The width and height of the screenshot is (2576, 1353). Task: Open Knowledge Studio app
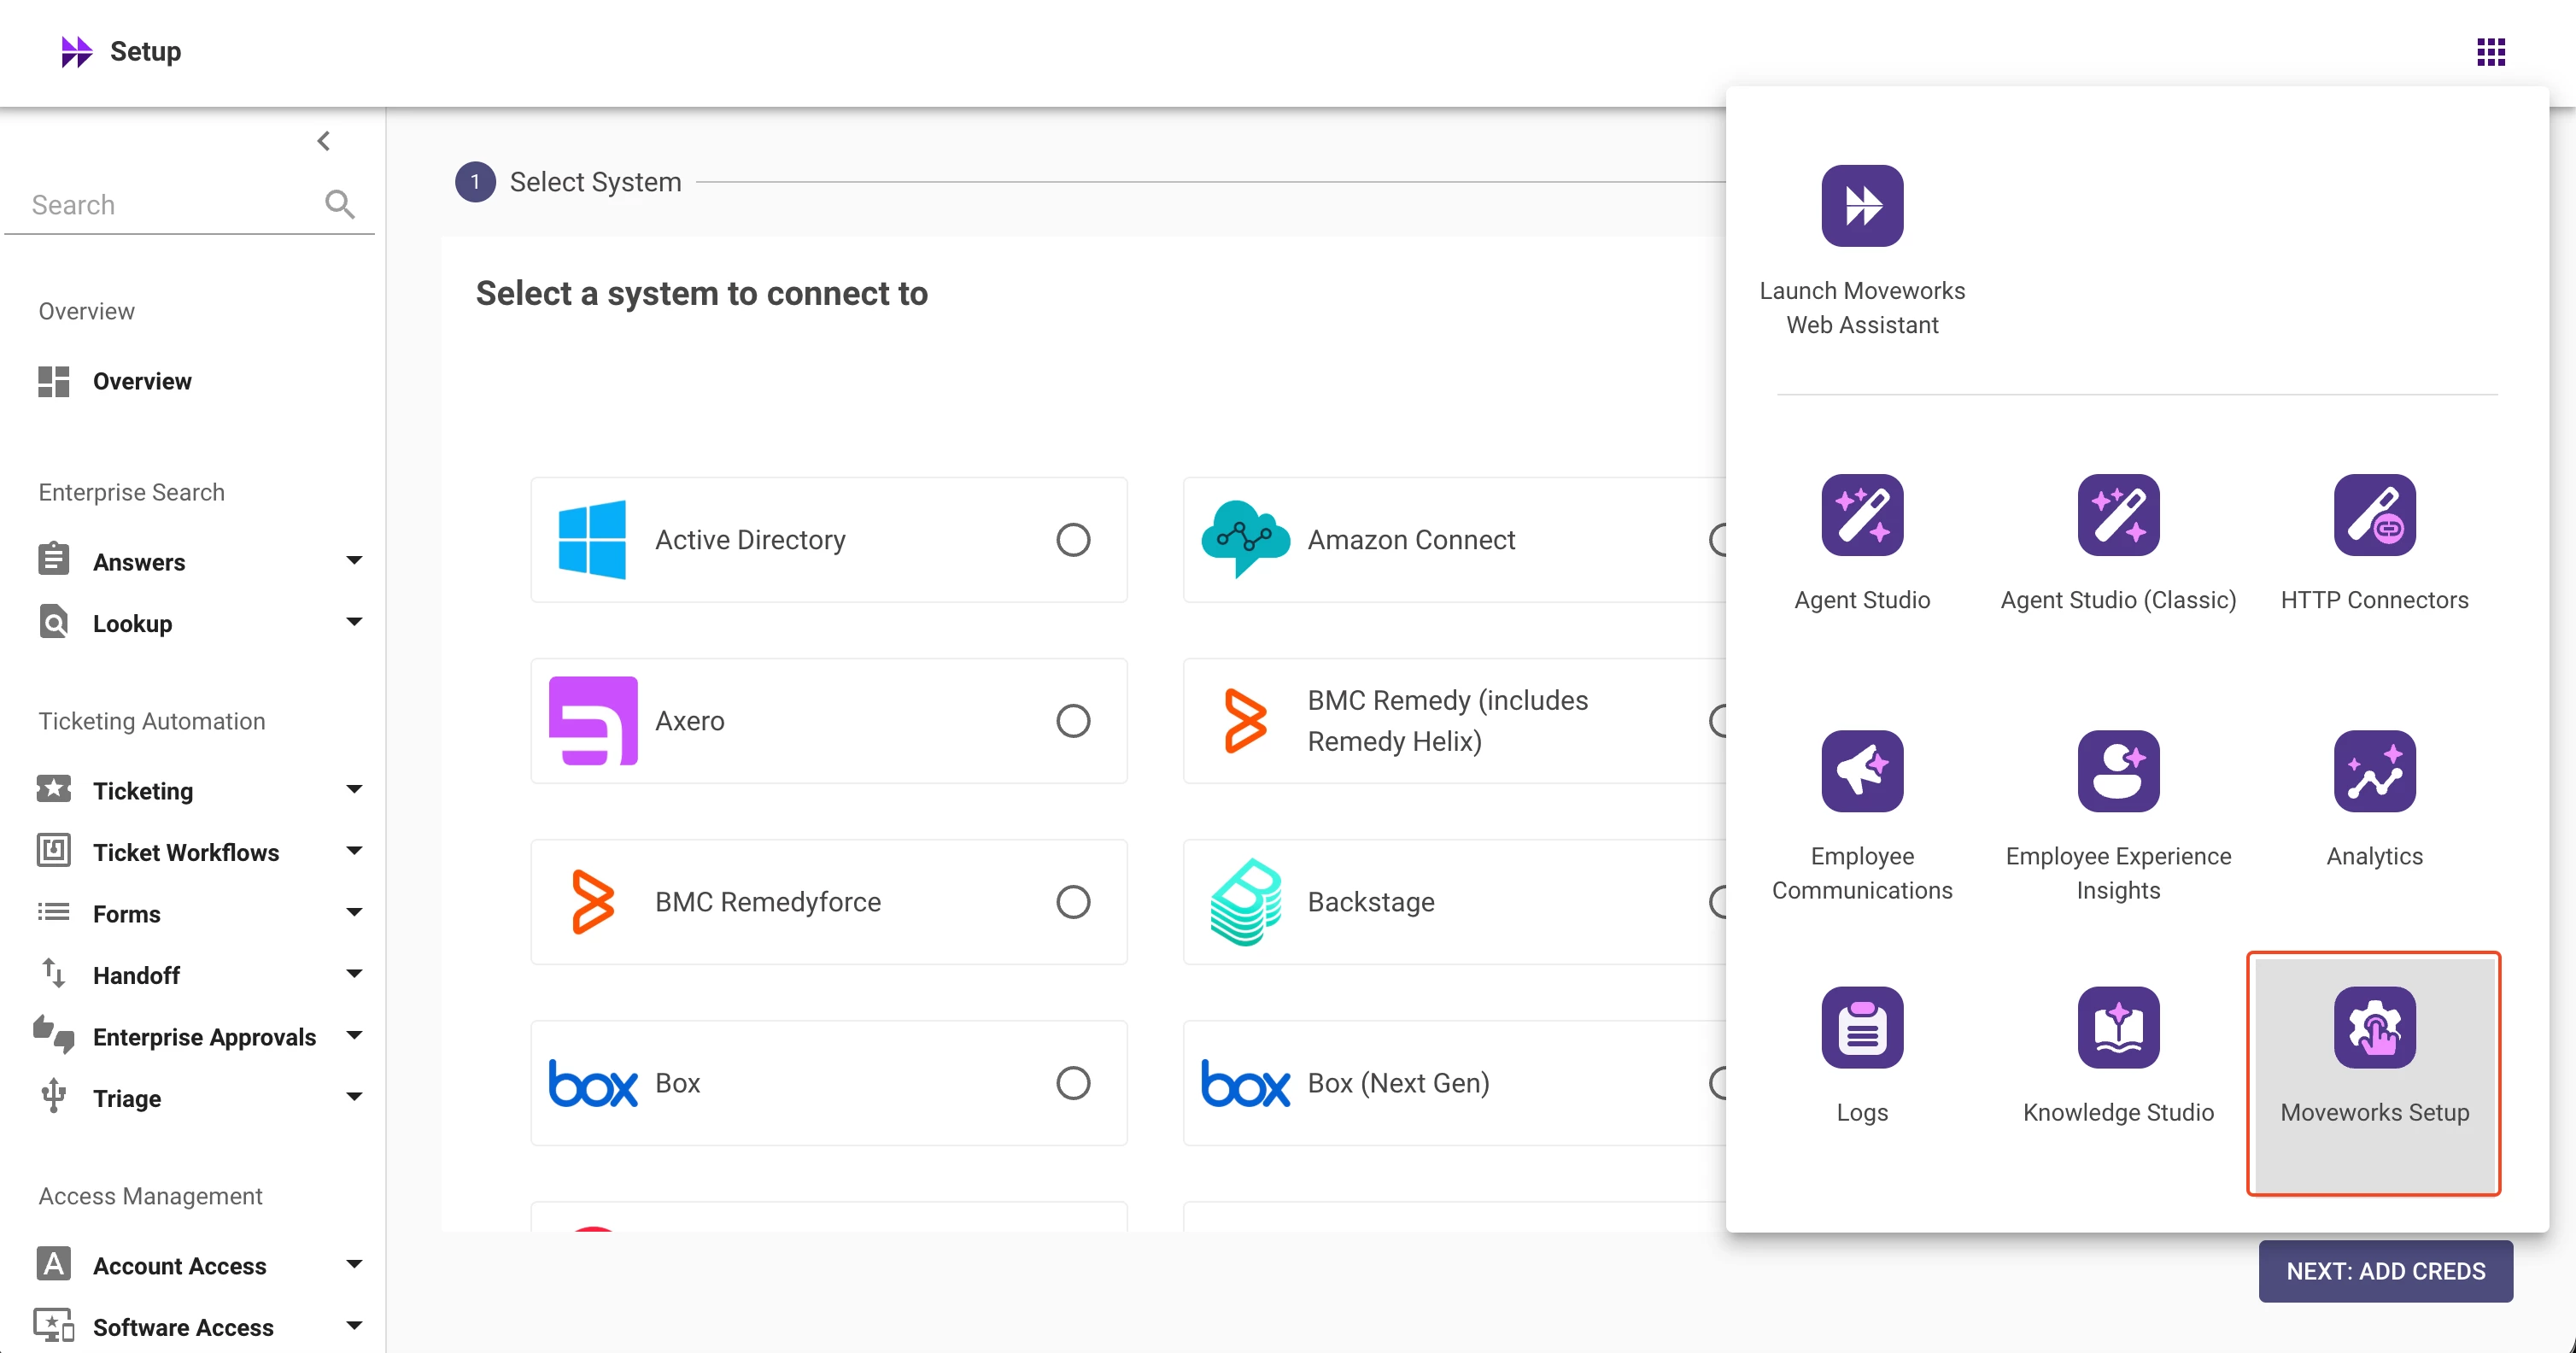pyautogui.click(x=2117, y=1027)
